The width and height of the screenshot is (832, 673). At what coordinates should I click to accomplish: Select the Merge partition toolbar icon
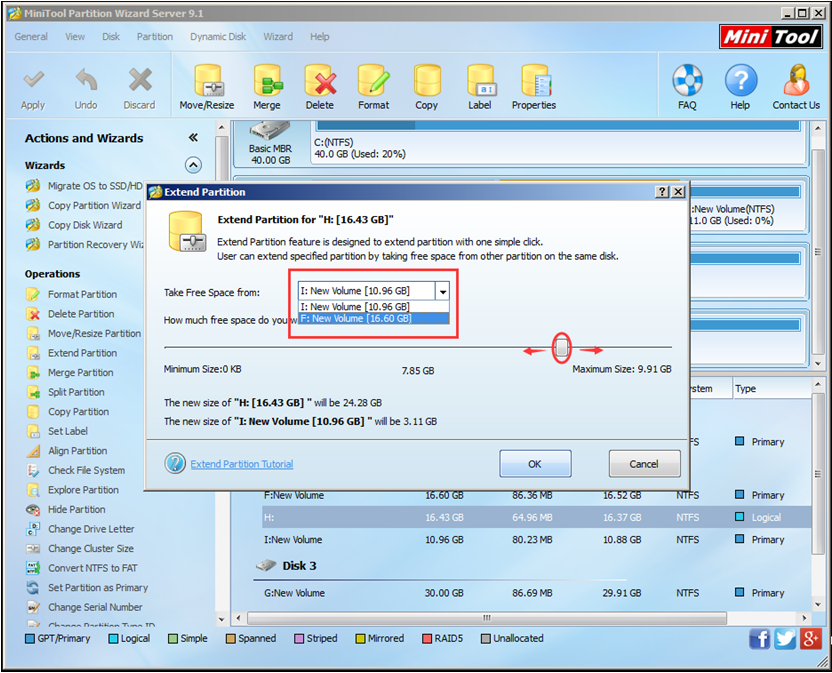(267, 81)
